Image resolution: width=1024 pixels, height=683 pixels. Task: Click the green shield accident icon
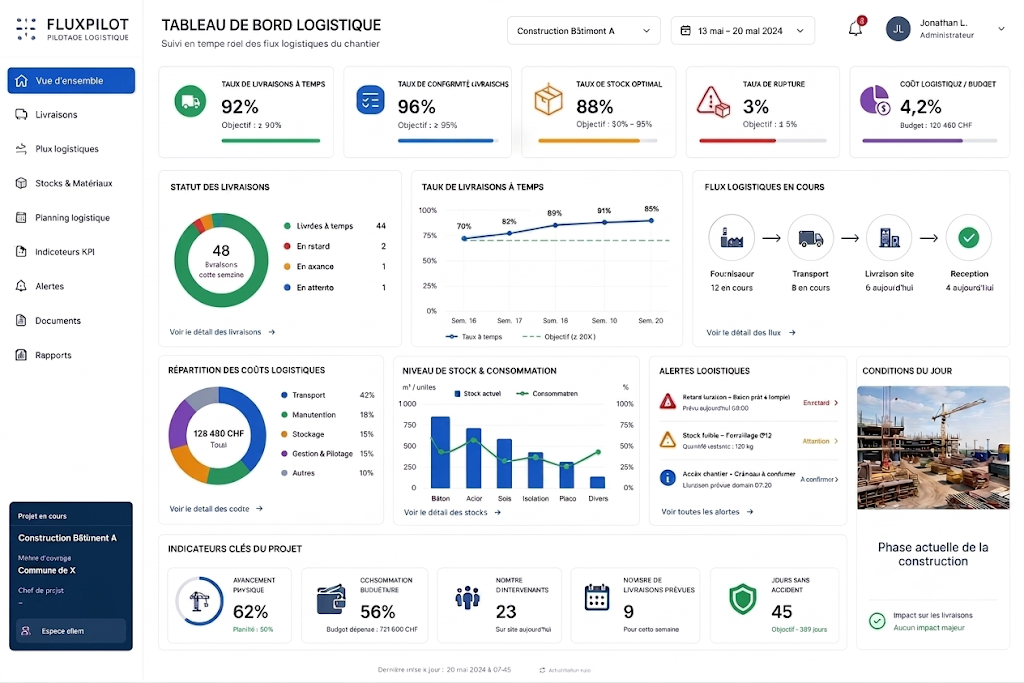(x=743, y=599)
